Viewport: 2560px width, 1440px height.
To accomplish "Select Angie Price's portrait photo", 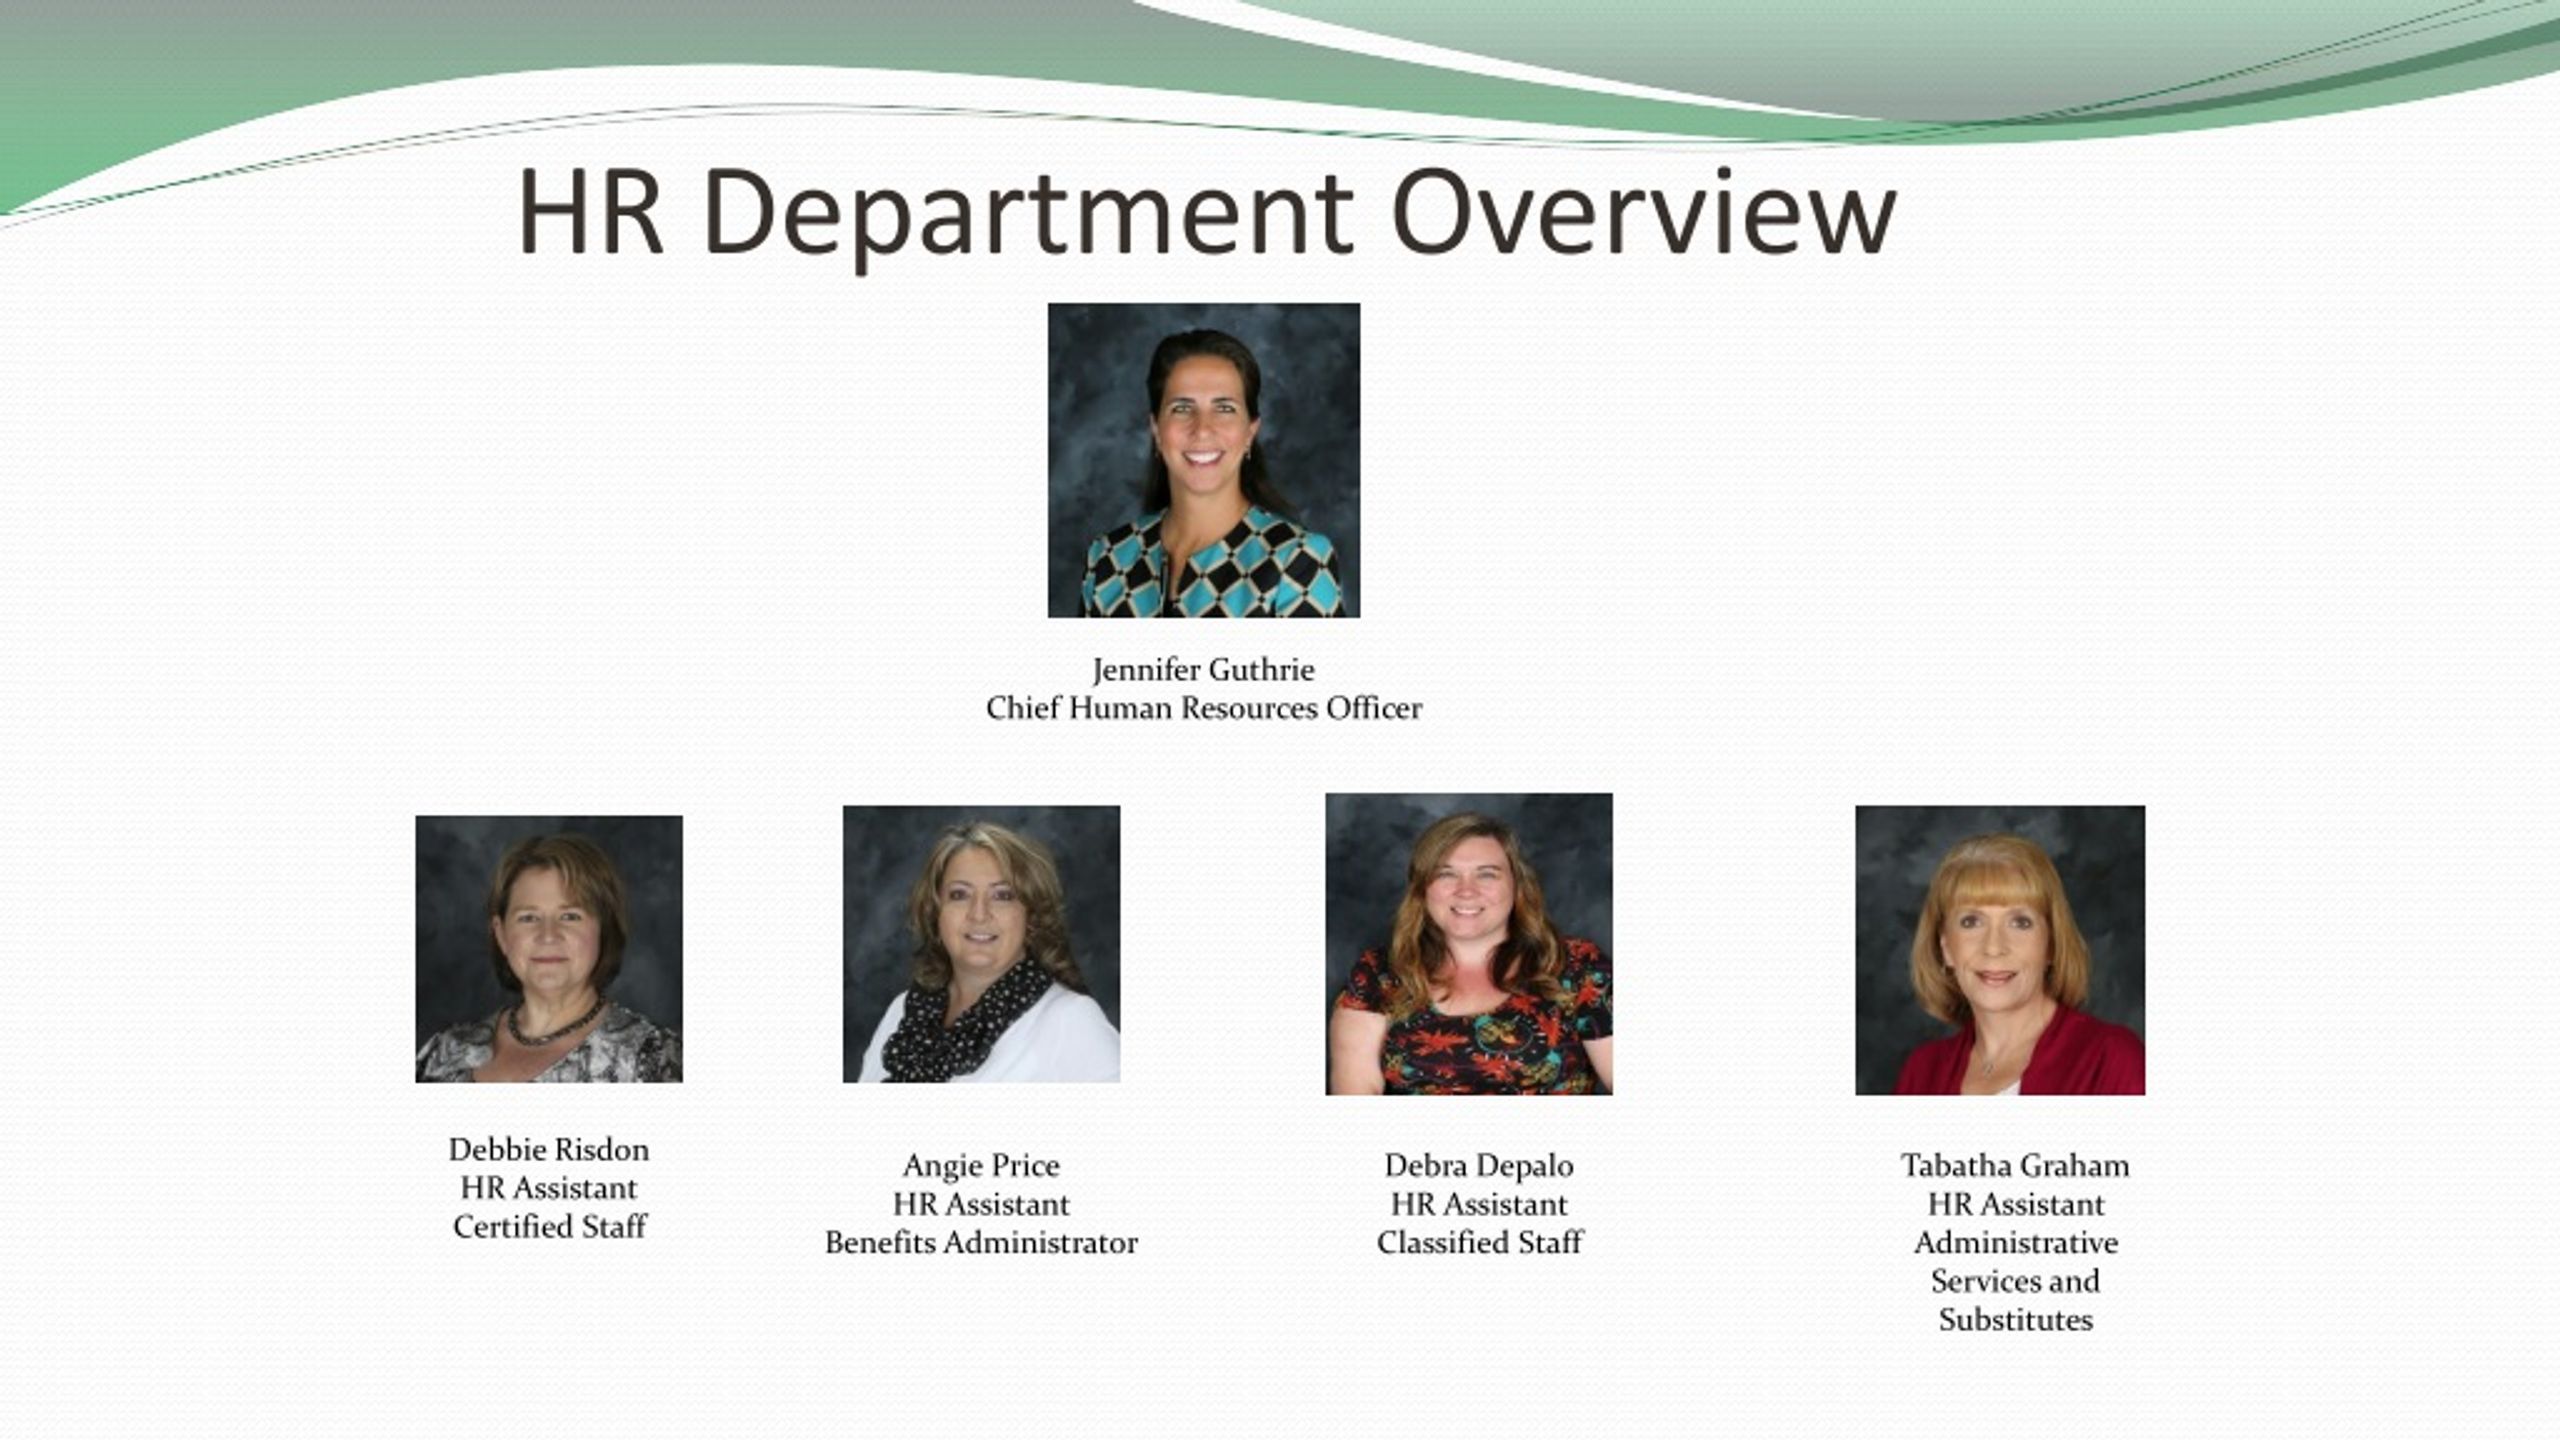I will point(981,944).
